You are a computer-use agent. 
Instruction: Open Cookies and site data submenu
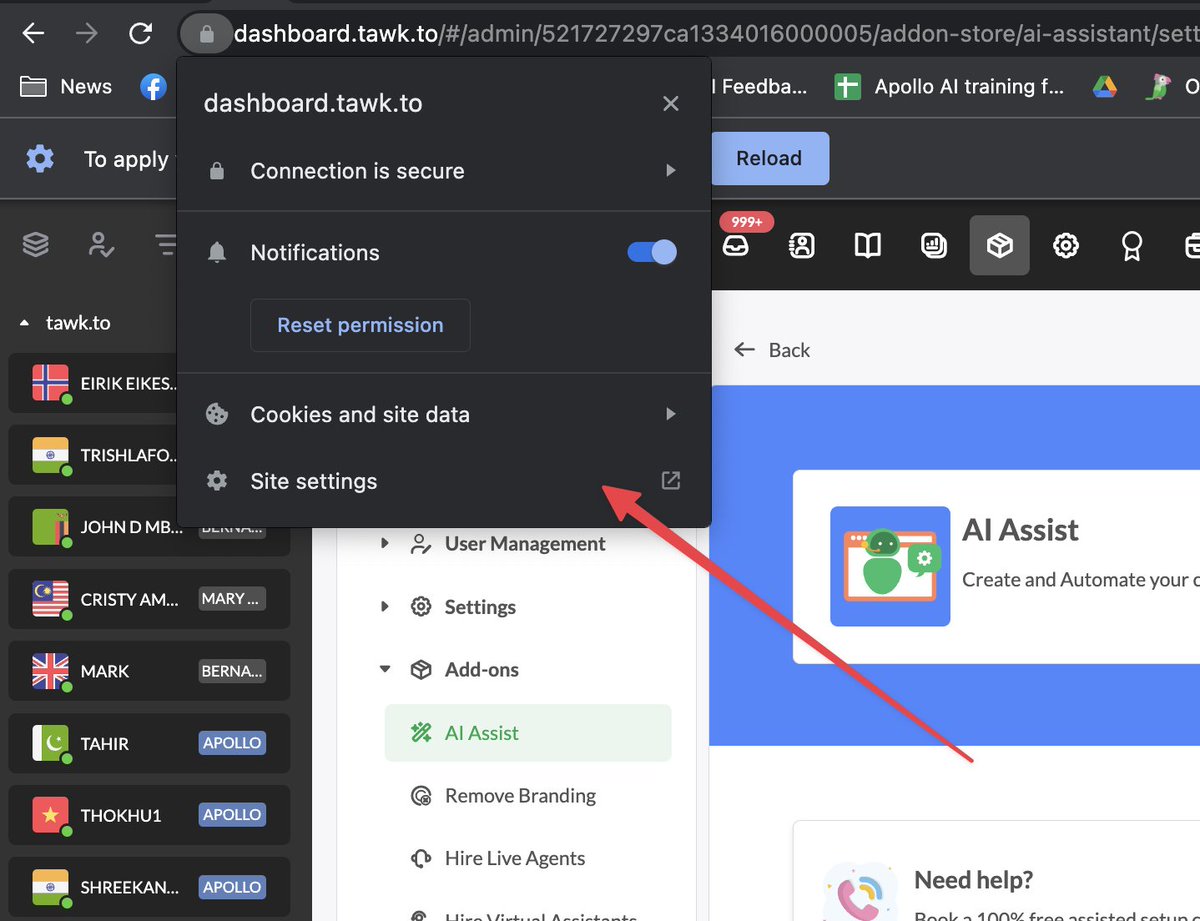point(444,414)
